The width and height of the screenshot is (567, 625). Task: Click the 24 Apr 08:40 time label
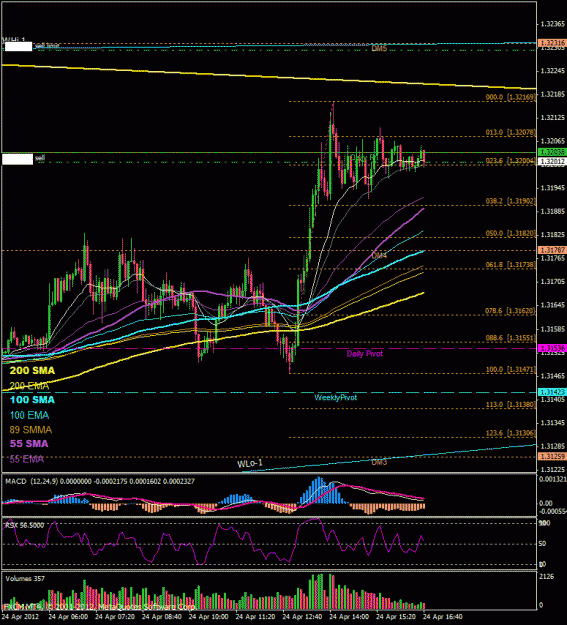162,617
